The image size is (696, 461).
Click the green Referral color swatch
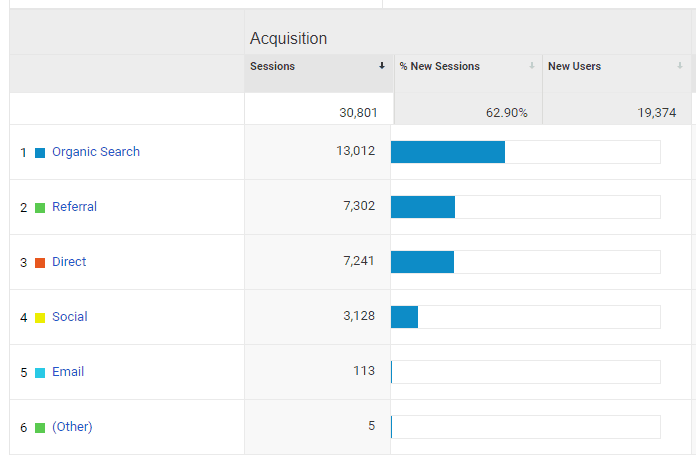click(40, 208)
